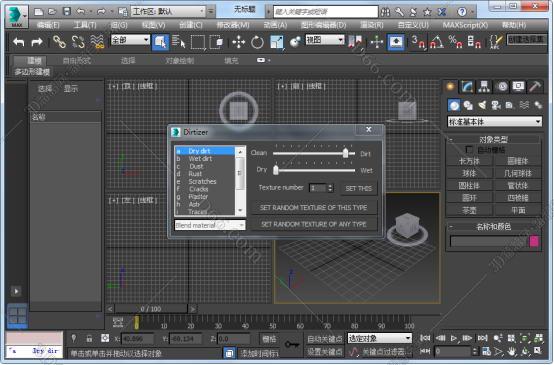
Task: Toggle the Angle Snap button
Action: (x=436, y=42)
